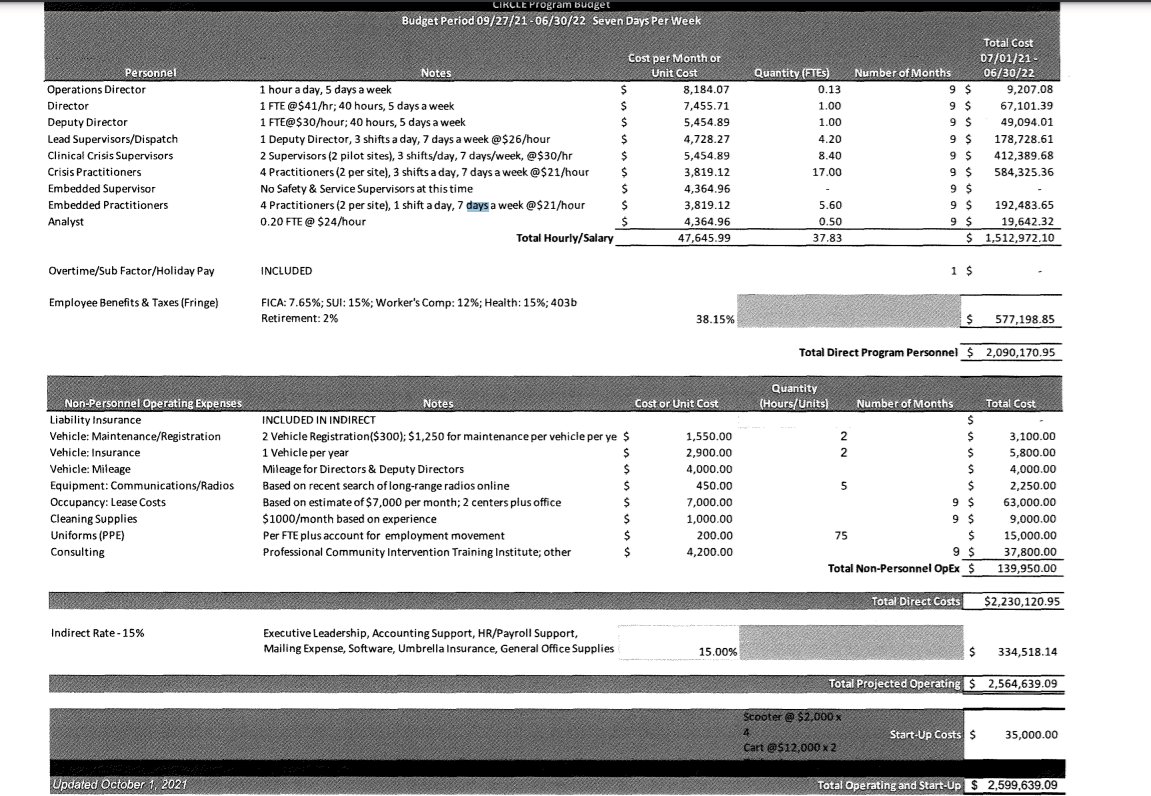Click the Operations Director row label
The height and width of the screenshot is (796, 1151).
coord(96,90)
